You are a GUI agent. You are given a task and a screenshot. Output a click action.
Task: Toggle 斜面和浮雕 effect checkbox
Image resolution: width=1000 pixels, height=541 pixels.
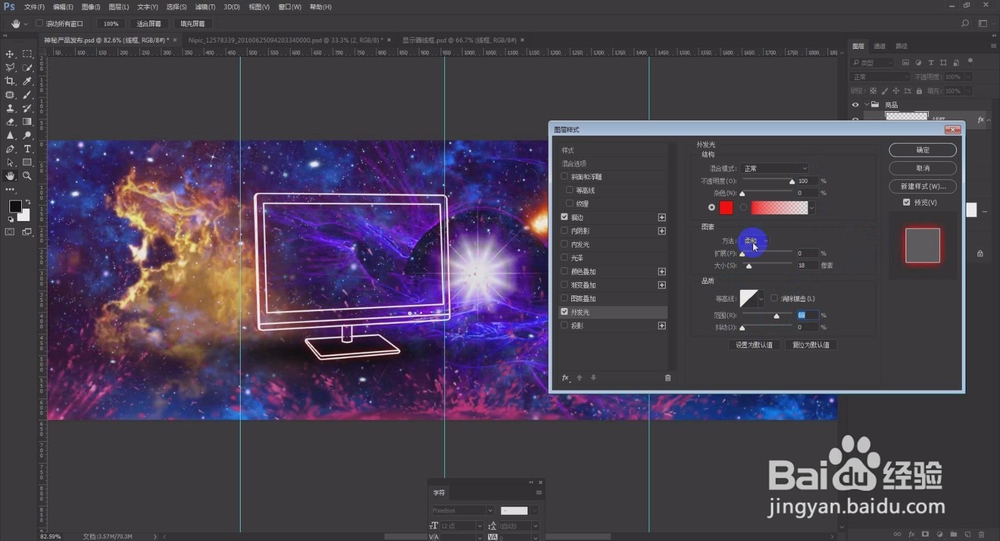click(564, 177)
